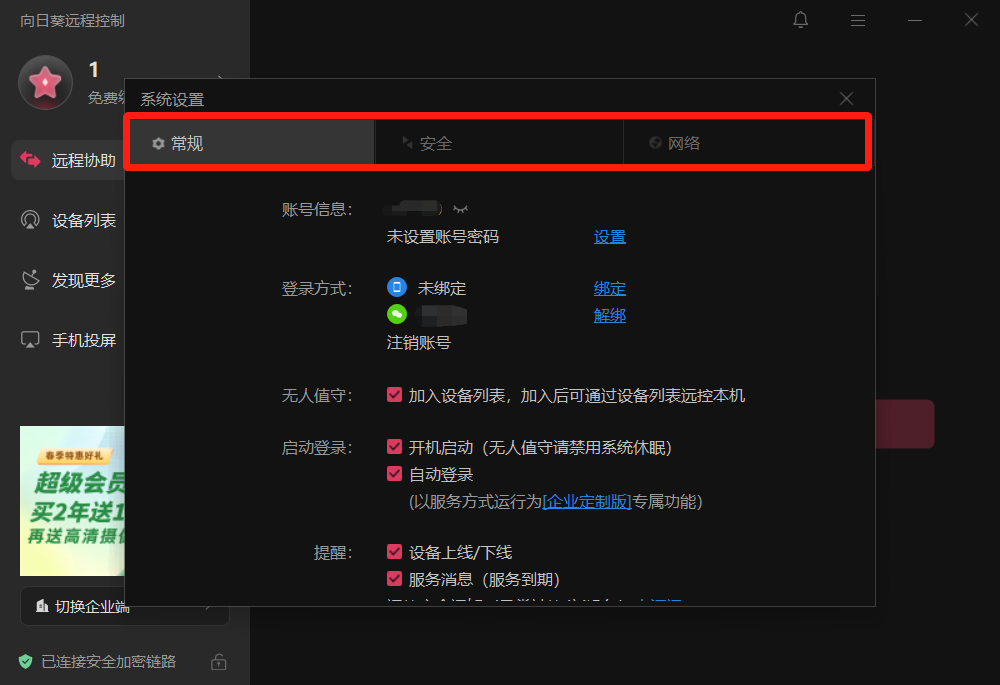Click the green shield security icon

point(26,661)
